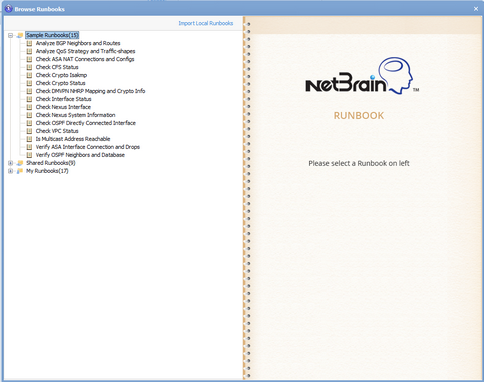Click runbook icon beside Check DMVPN NHRP Mapping
The image size is (484, 382).
click(x=29, y=91)
